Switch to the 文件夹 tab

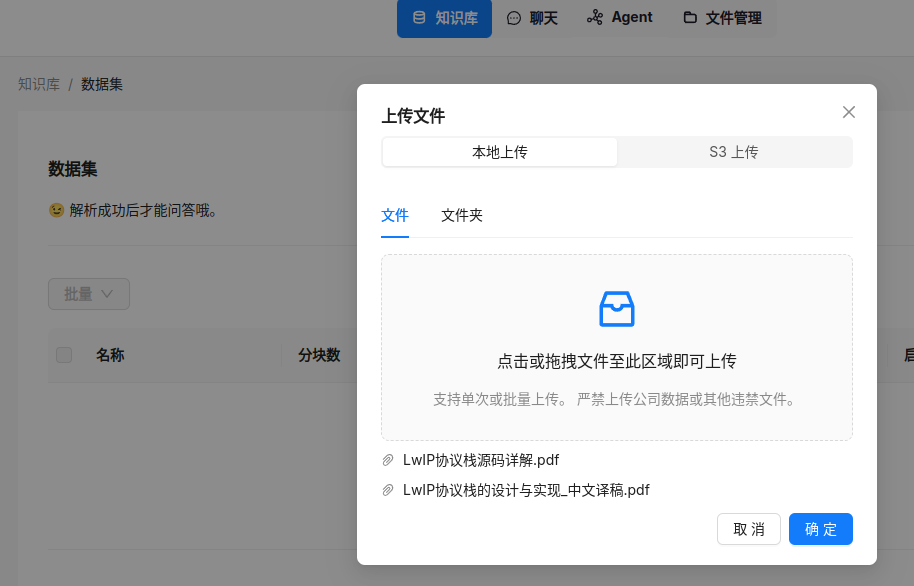(x=461, y=215)
